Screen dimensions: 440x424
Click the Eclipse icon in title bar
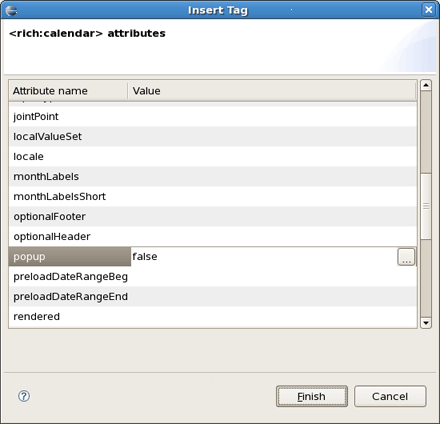(11, 10)
